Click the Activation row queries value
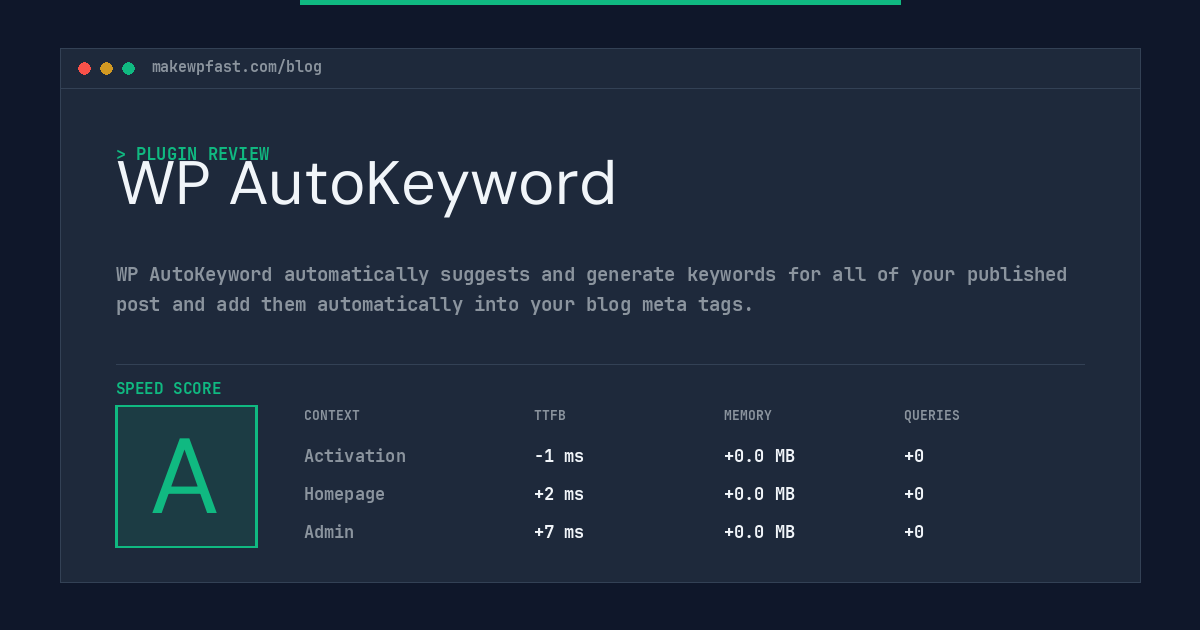1200x630 pixels. tap(914, 456)
